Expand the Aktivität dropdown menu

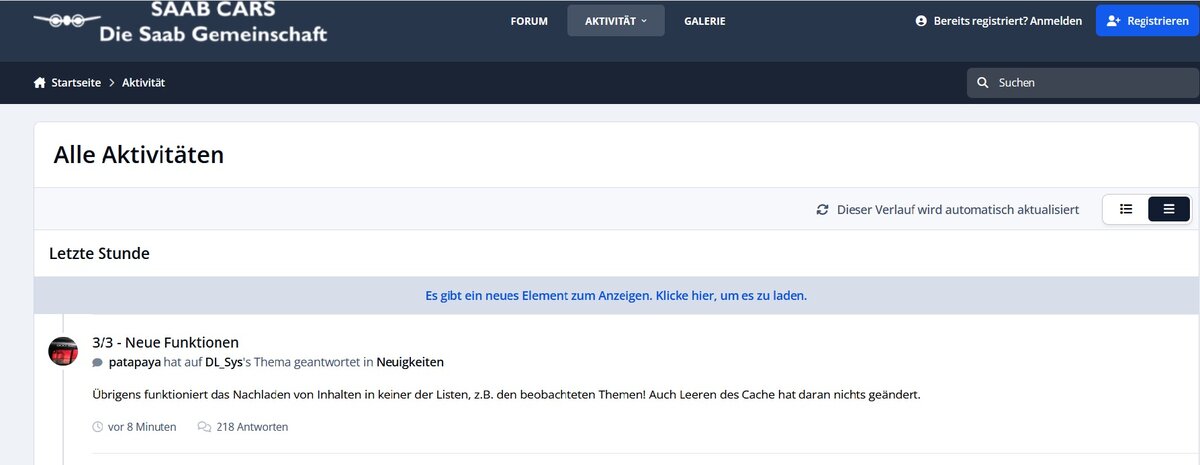coord(616,21)
